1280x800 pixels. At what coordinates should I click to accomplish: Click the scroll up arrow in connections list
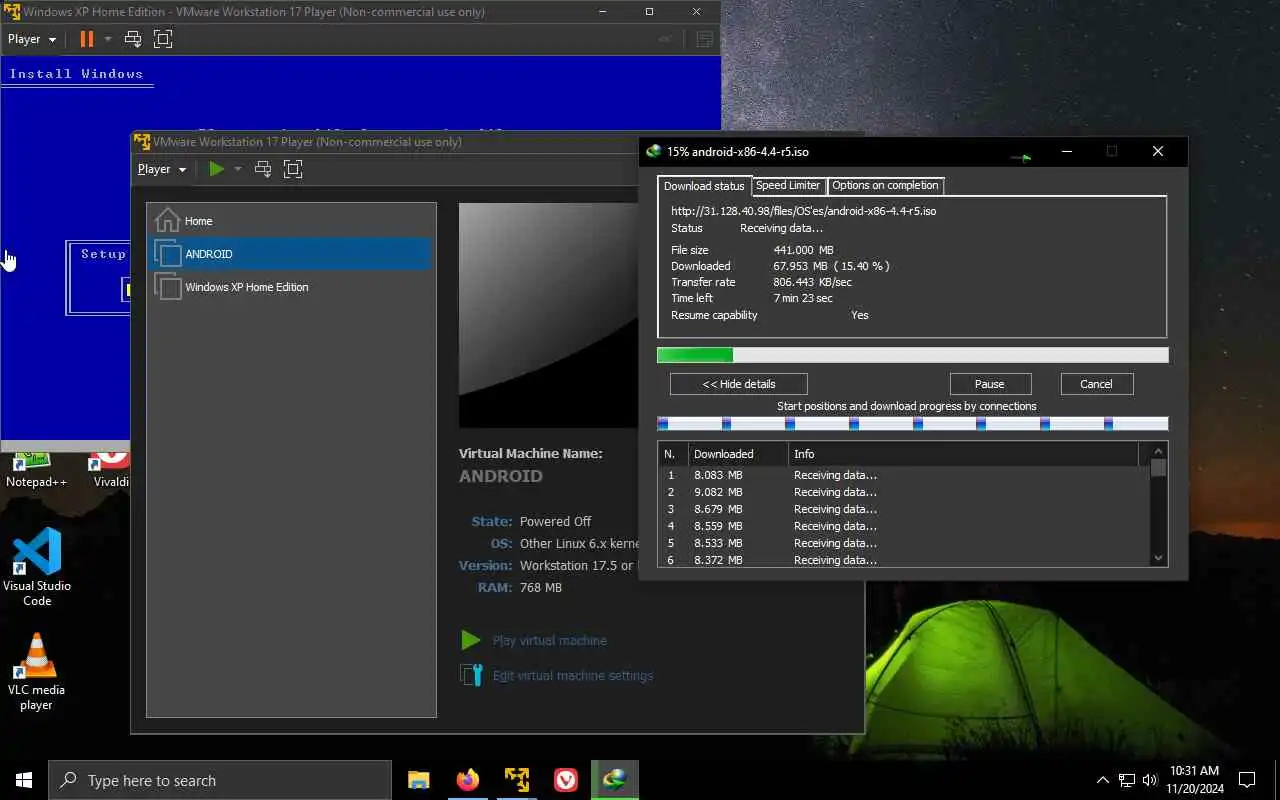(x=1159, y=452)
